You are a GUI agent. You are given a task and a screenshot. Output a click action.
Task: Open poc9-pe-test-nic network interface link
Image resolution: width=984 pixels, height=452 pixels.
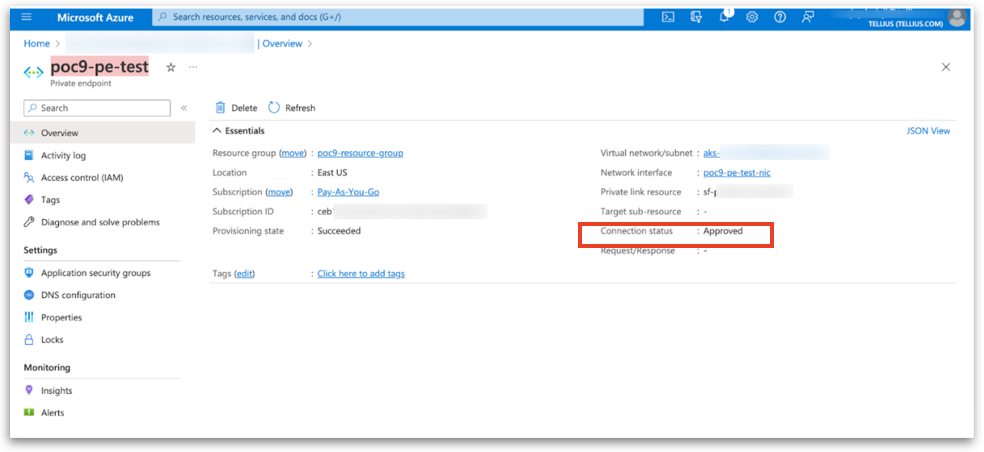coord(737,173)
